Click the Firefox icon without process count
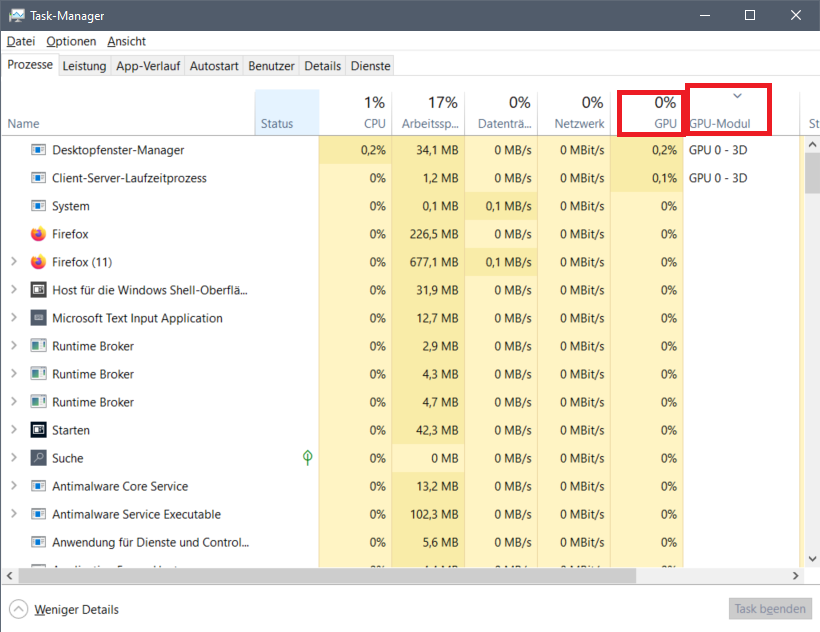This screenshot has width=820, height=632. pos(38,234)
